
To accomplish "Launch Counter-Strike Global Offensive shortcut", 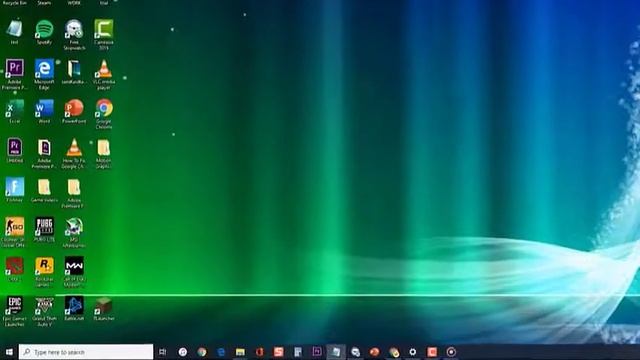I will click(x=14, y=232).
